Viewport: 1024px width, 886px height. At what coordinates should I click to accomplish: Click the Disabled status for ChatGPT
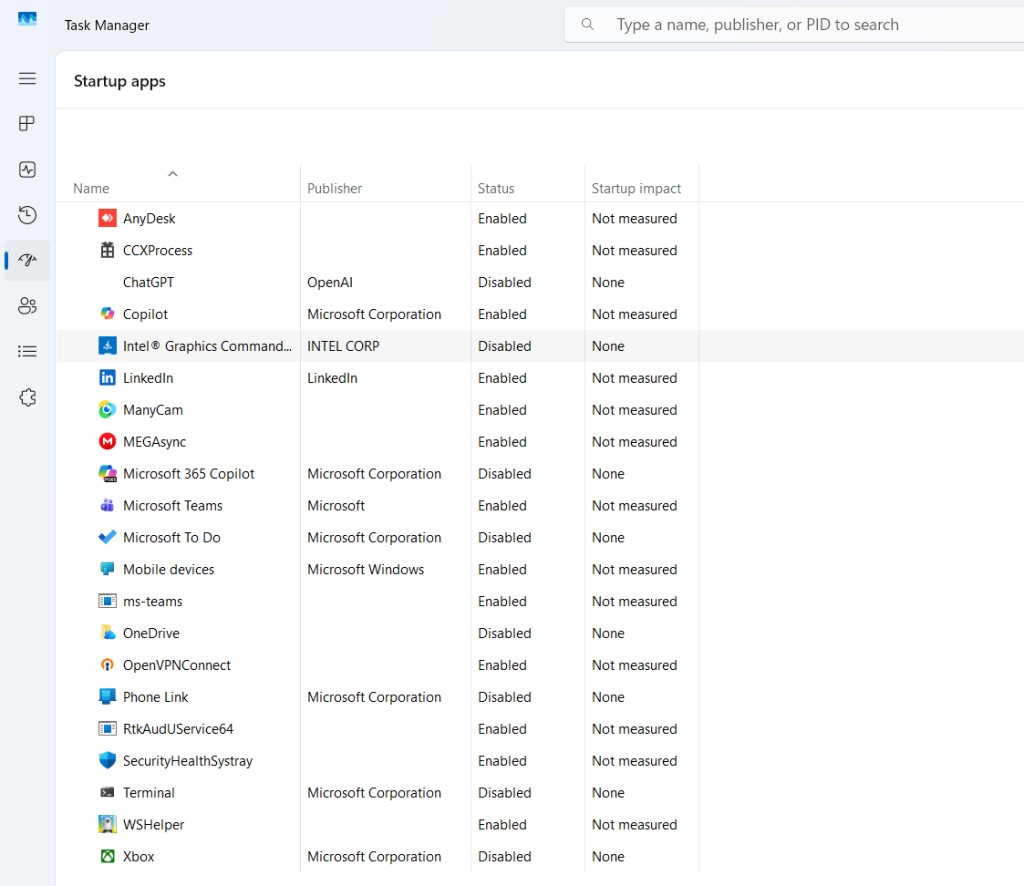pos(504,282)
